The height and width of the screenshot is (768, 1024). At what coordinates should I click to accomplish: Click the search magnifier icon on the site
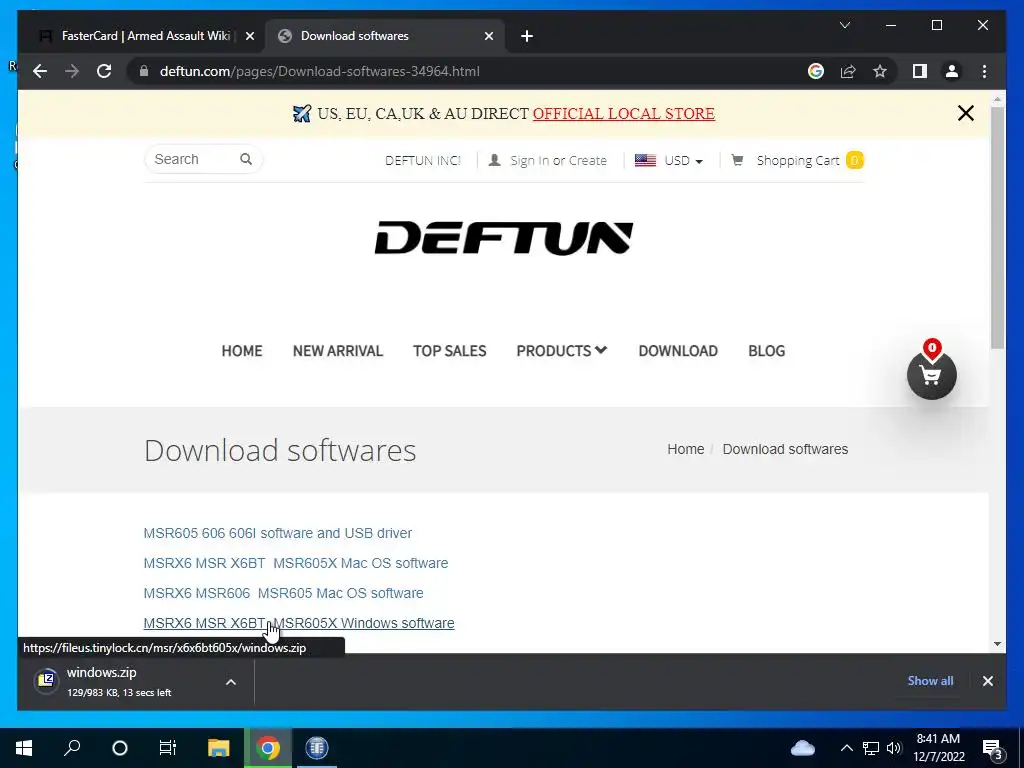pyautogui.click(x=246, y=159)
